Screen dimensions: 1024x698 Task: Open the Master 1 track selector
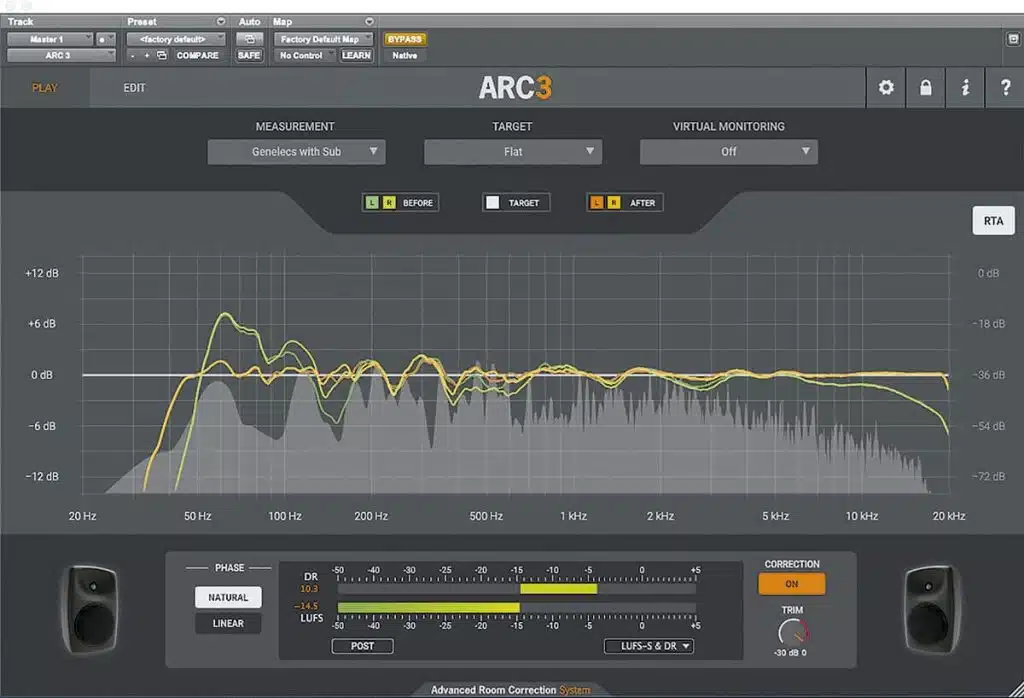point(50,39)
